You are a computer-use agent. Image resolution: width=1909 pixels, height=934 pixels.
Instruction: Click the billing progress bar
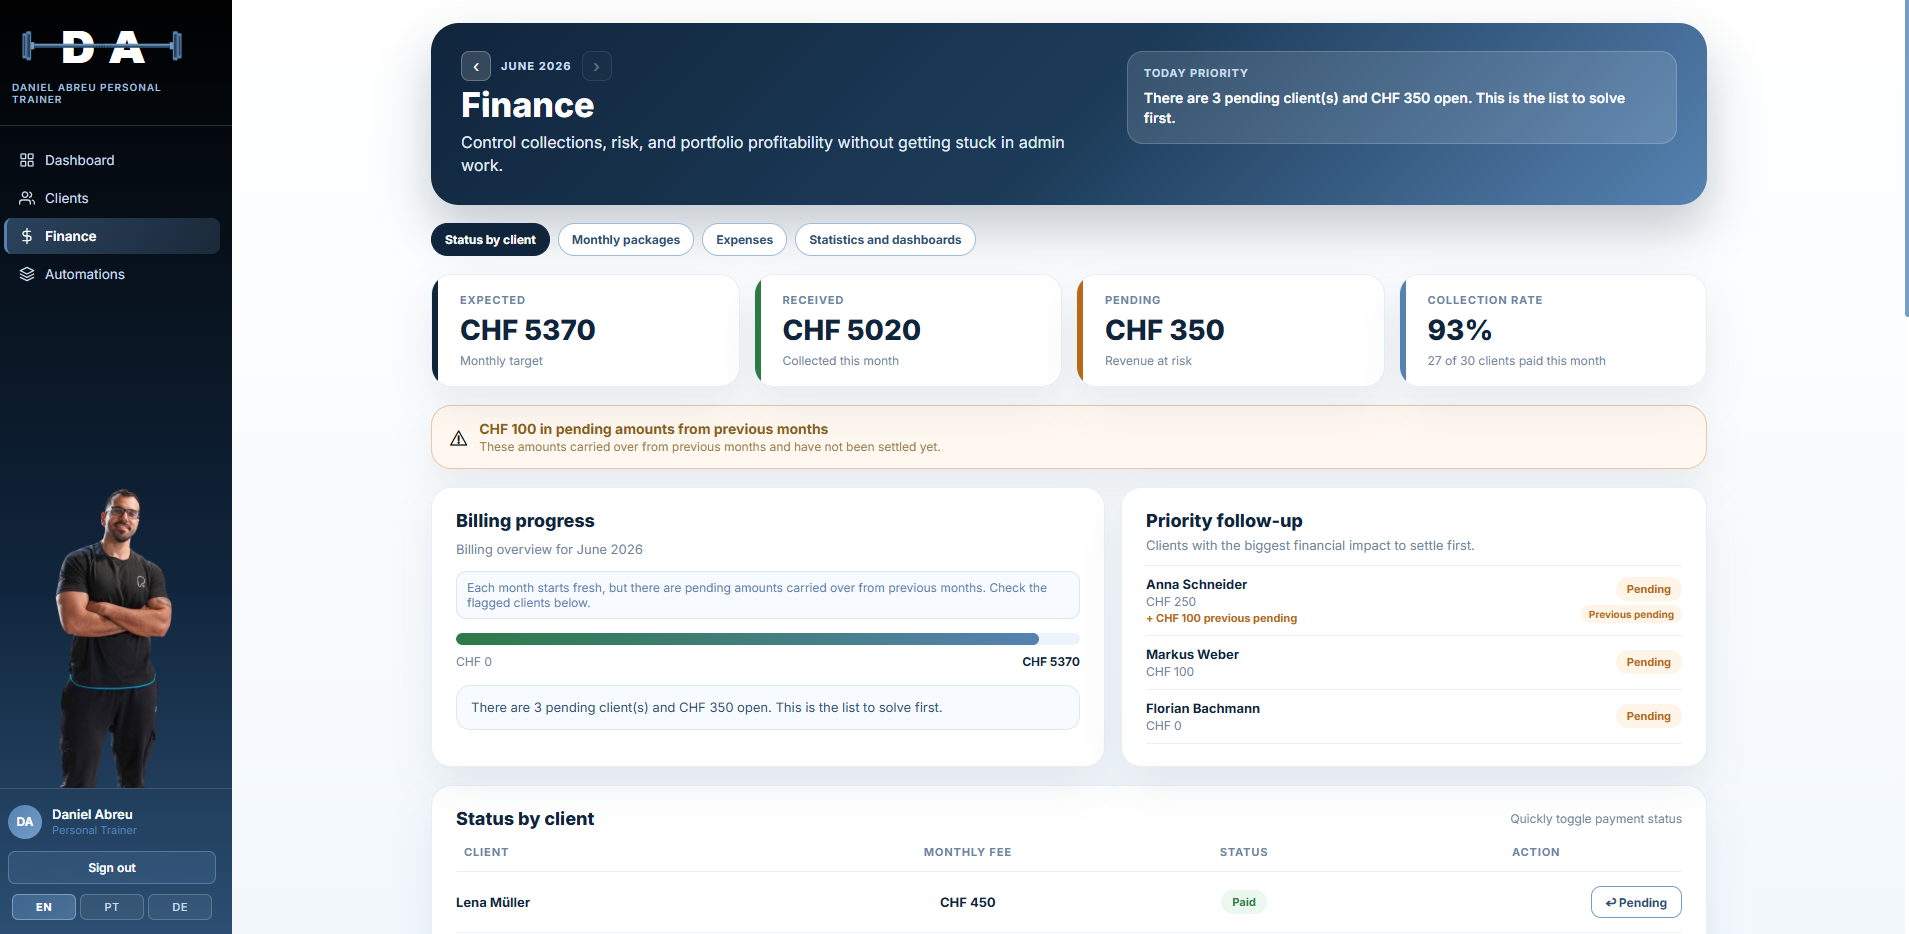click(768, 639)
